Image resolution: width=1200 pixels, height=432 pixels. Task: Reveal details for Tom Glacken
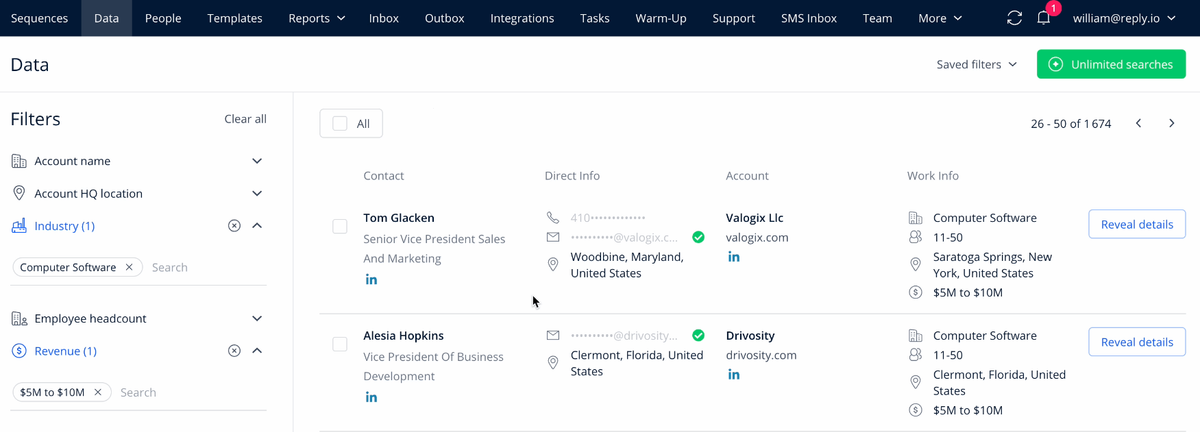[1137, 224]
